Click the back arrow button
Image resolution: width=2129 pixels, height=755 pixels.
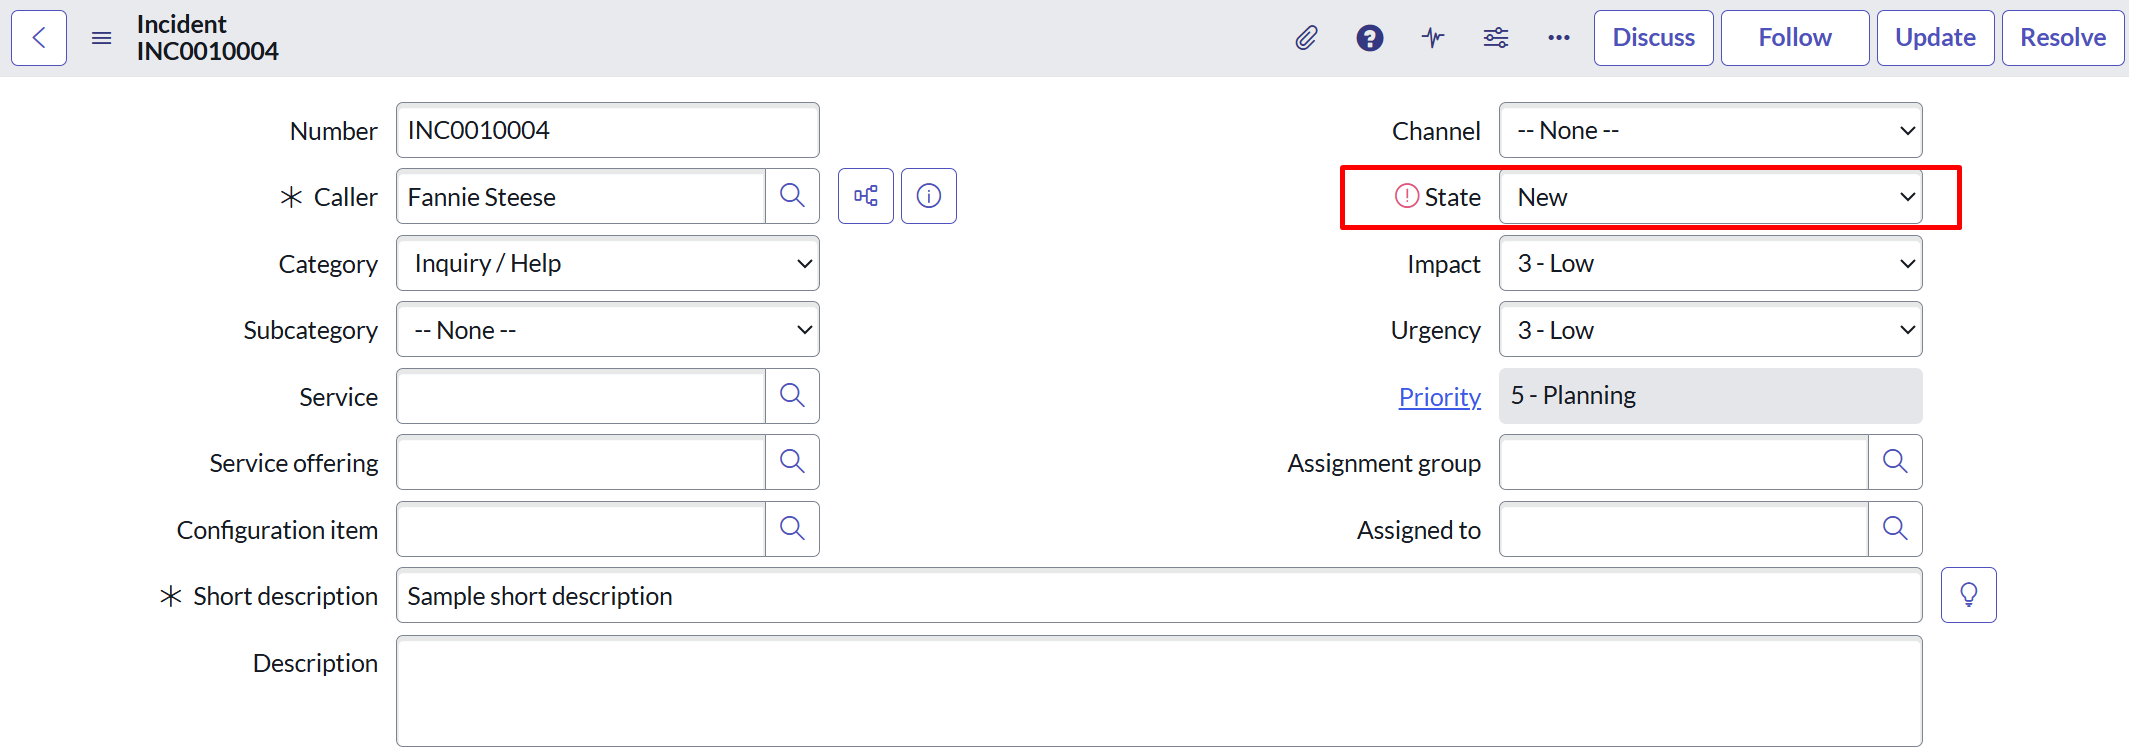coord(39,38)
